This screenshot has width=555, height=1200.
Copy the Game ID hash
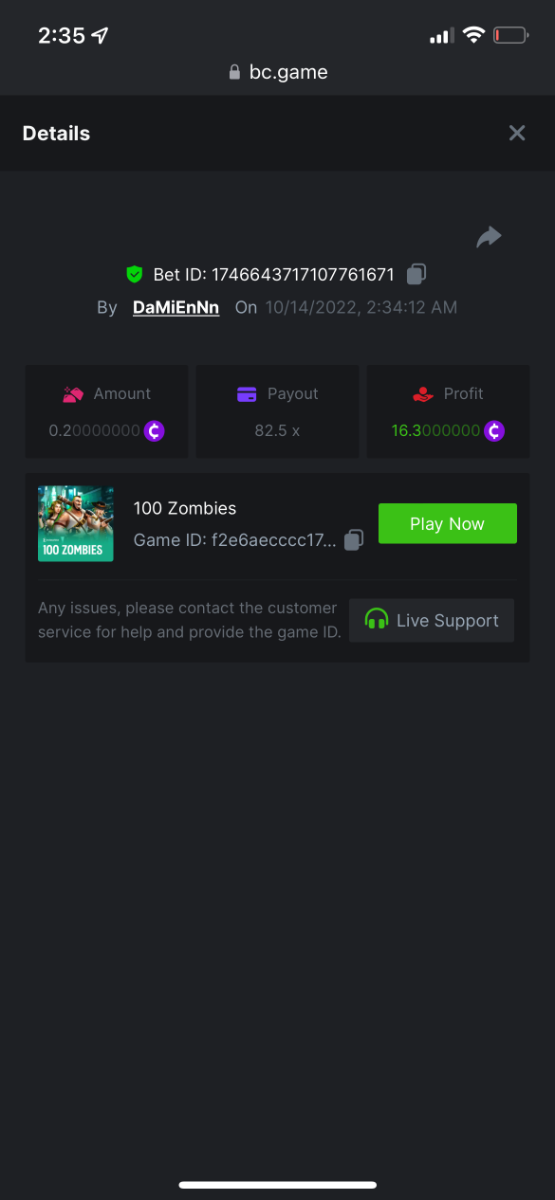point(353,540)
